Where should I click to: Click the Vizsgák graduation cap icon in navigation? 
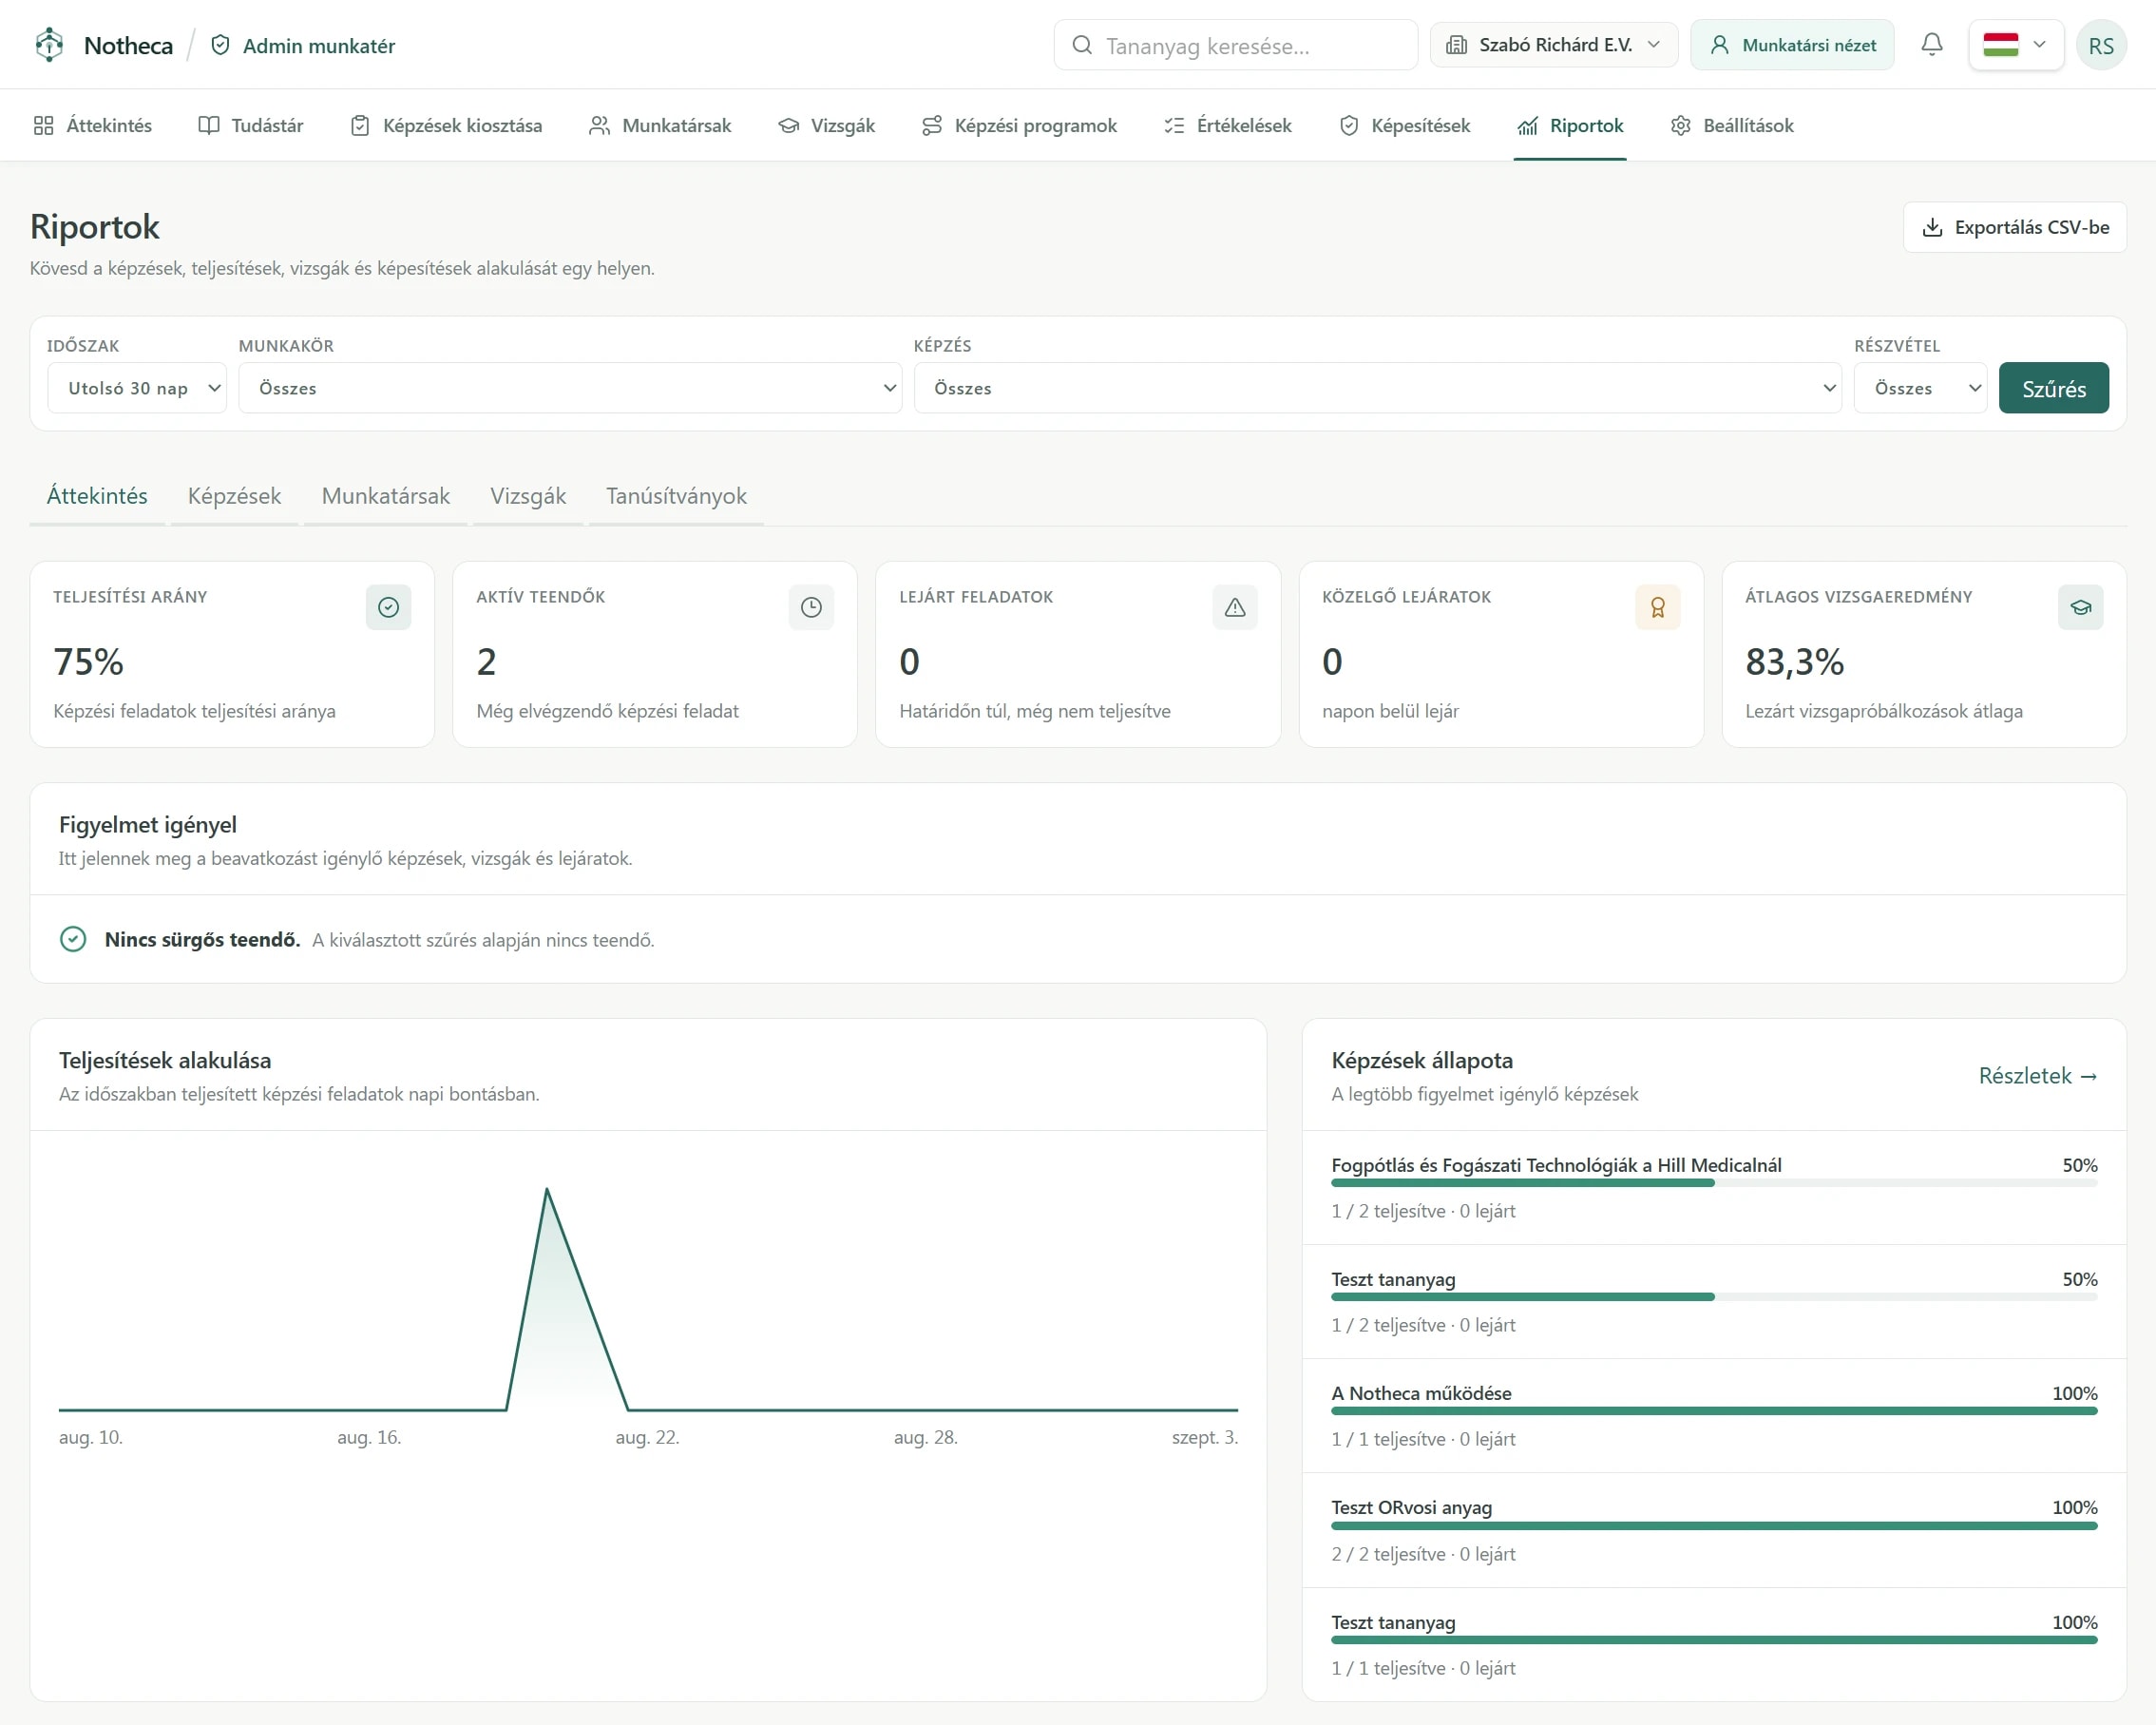pos(788,125)
